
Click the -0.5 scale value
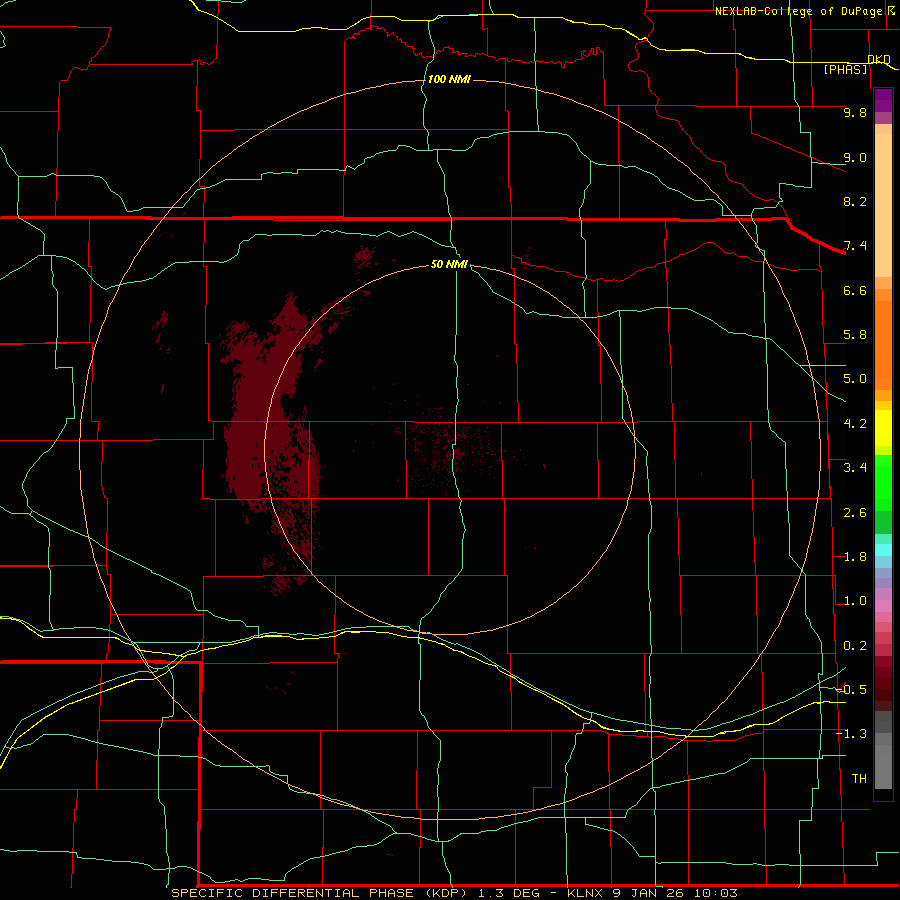pyautogui.click(x=851, y=690)
